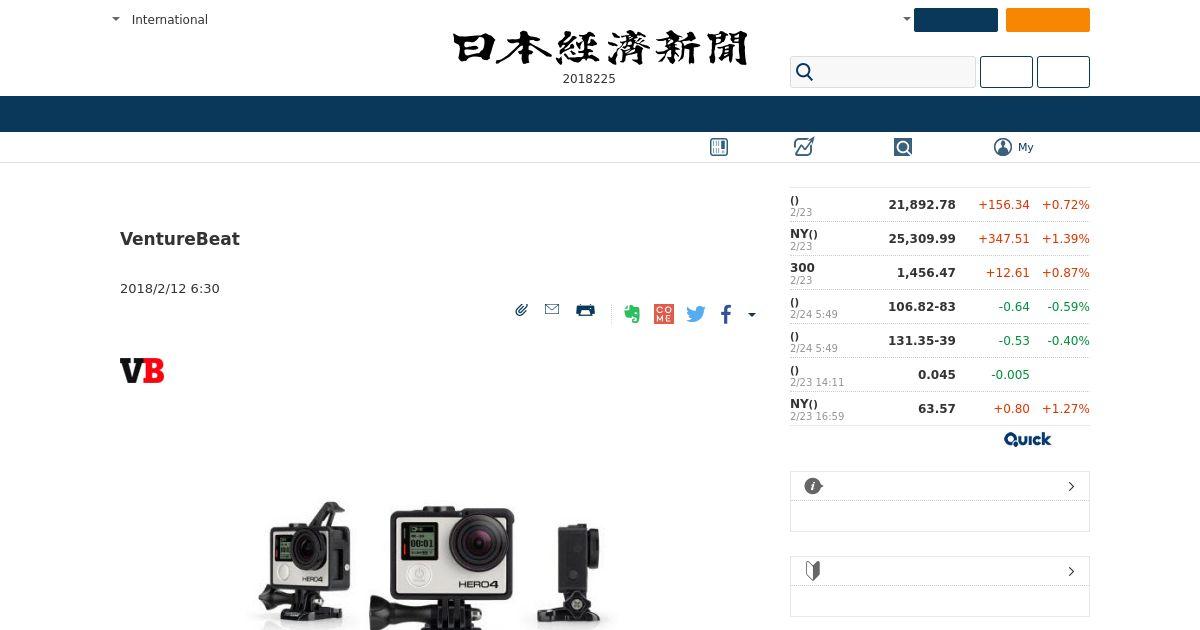Click first white button after search box
Screen dimensions: 1200x630
(x=1006, y=72)
